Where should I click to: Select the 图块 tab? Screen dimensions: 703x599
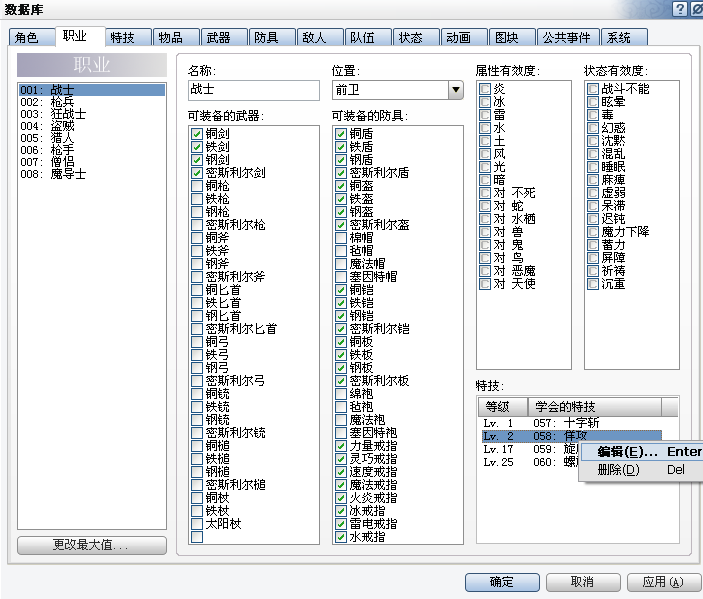coord(513,37)
